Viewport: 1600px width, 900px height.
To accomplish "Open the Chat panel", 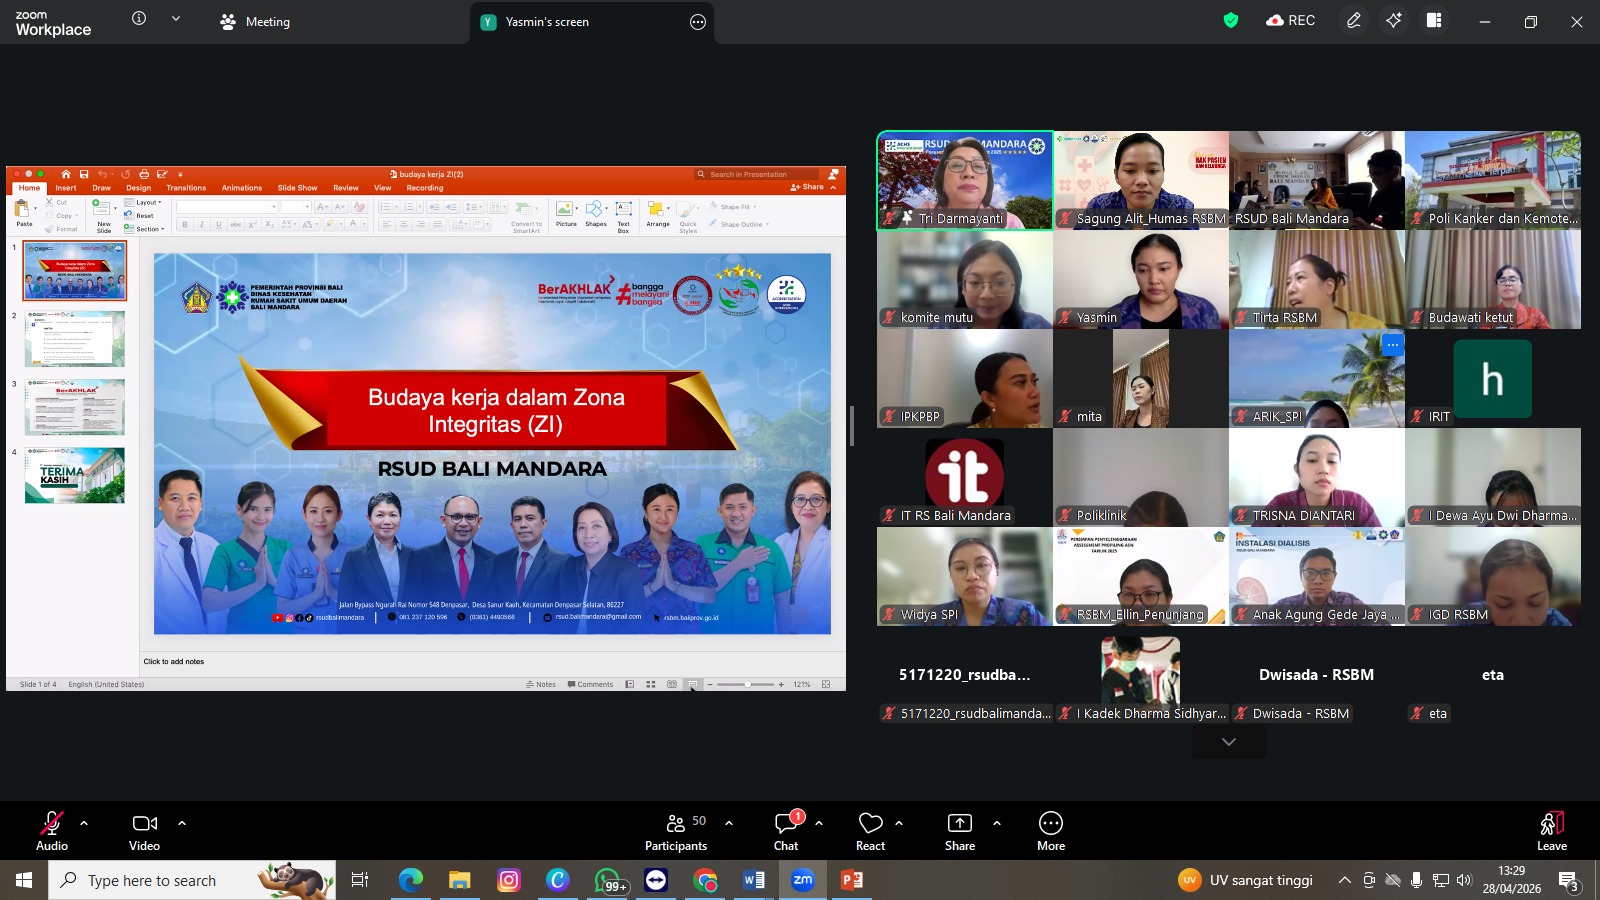I will (x=787, y=831).
